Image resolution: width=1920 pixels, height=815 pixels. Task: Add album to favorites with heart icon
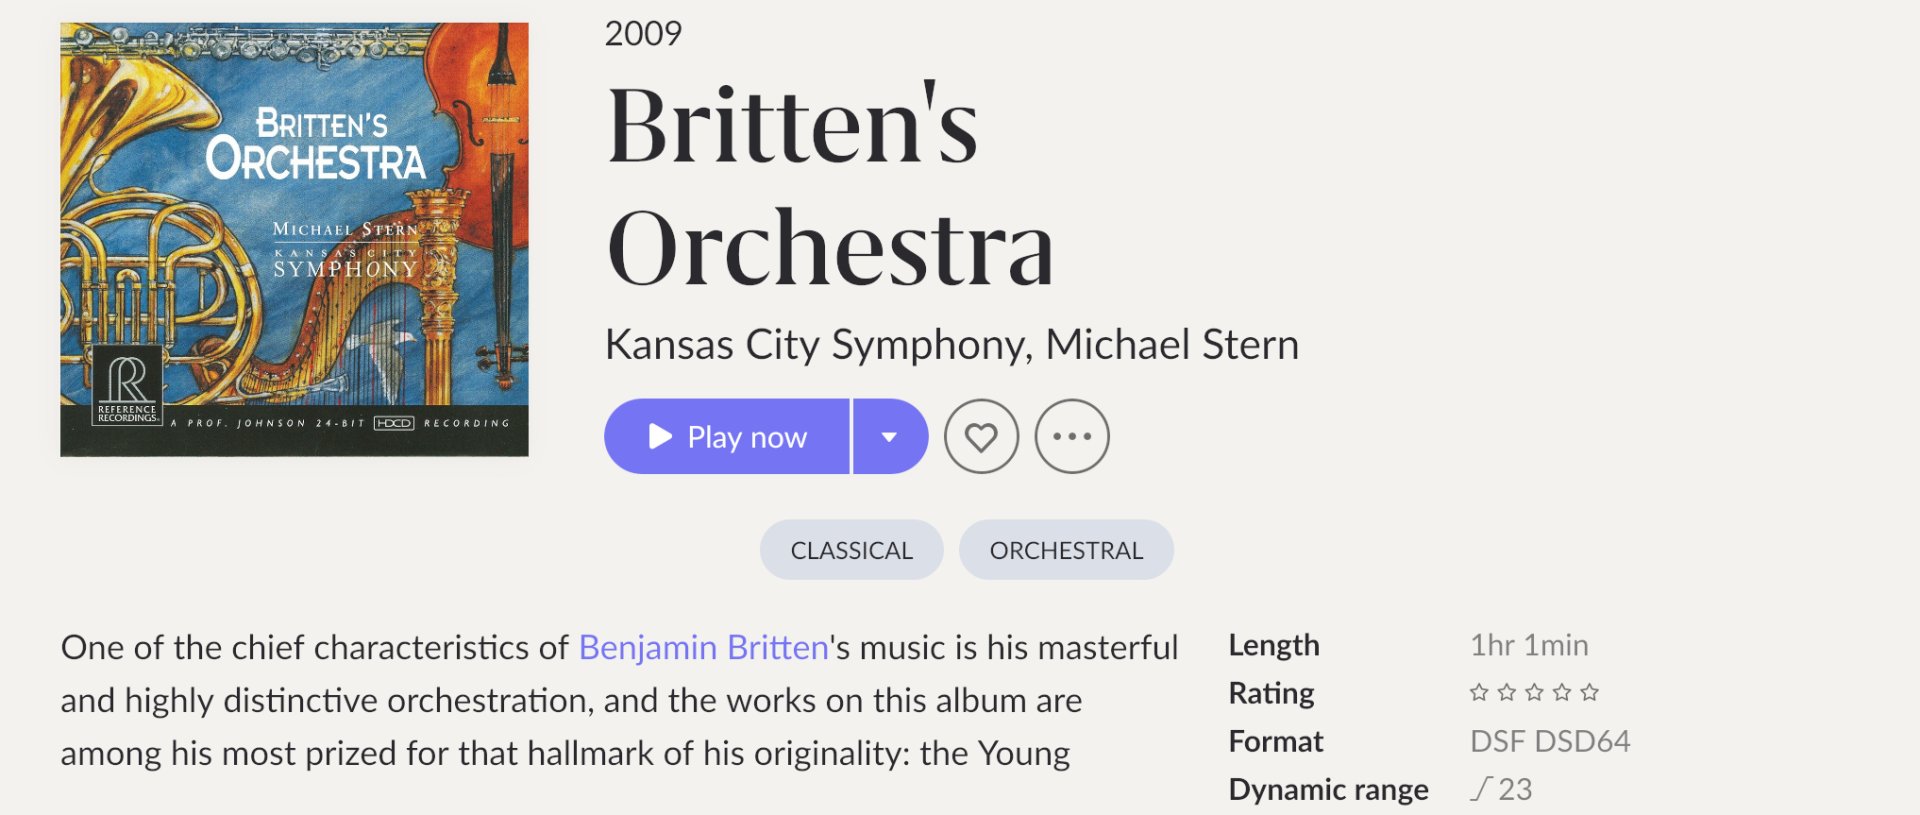(x=981, y=437)
